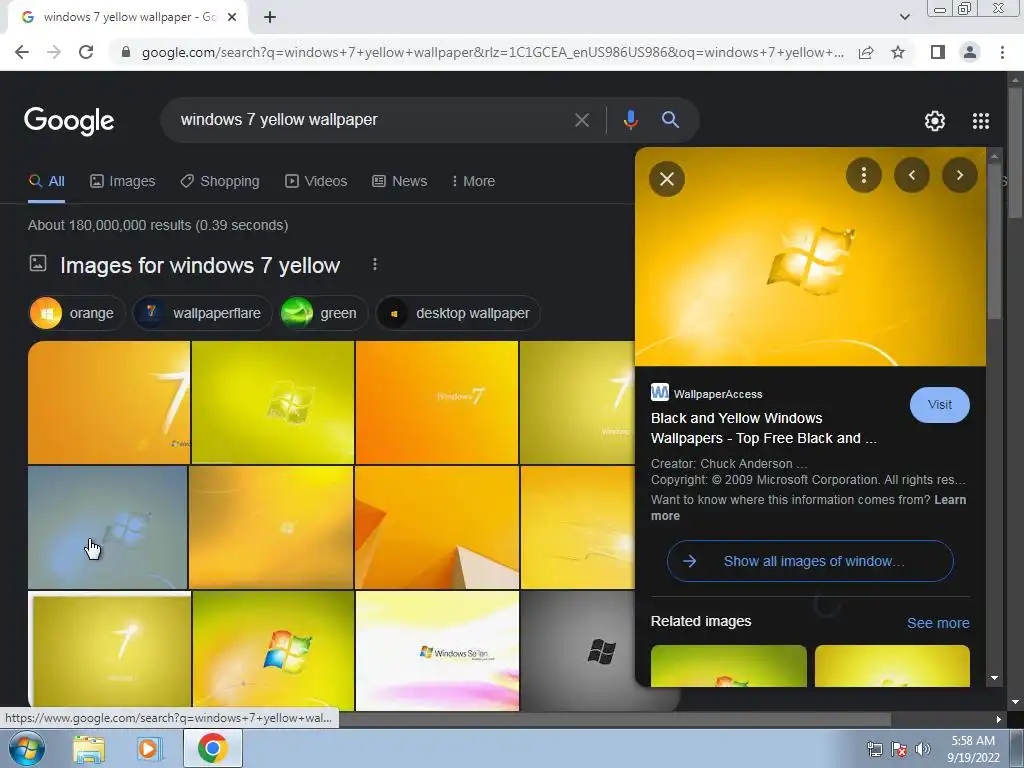Viewport: 1024px width, 768px height.
Task: Go back to the previous page
Action: 22,52
